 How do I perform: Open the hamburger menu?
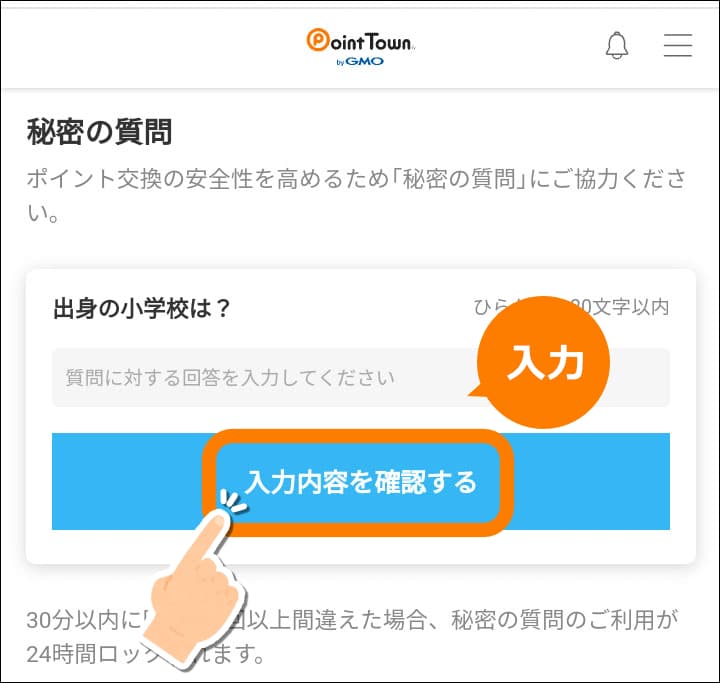pos(678,45)
